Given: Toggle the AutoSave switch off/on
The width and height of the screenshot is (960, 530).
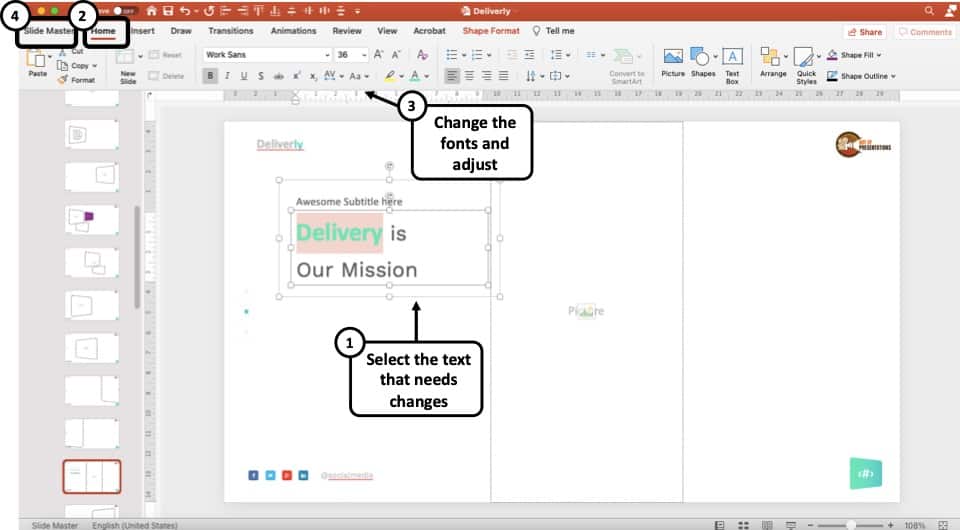Looking at the screenshot, I should (125, 11).
